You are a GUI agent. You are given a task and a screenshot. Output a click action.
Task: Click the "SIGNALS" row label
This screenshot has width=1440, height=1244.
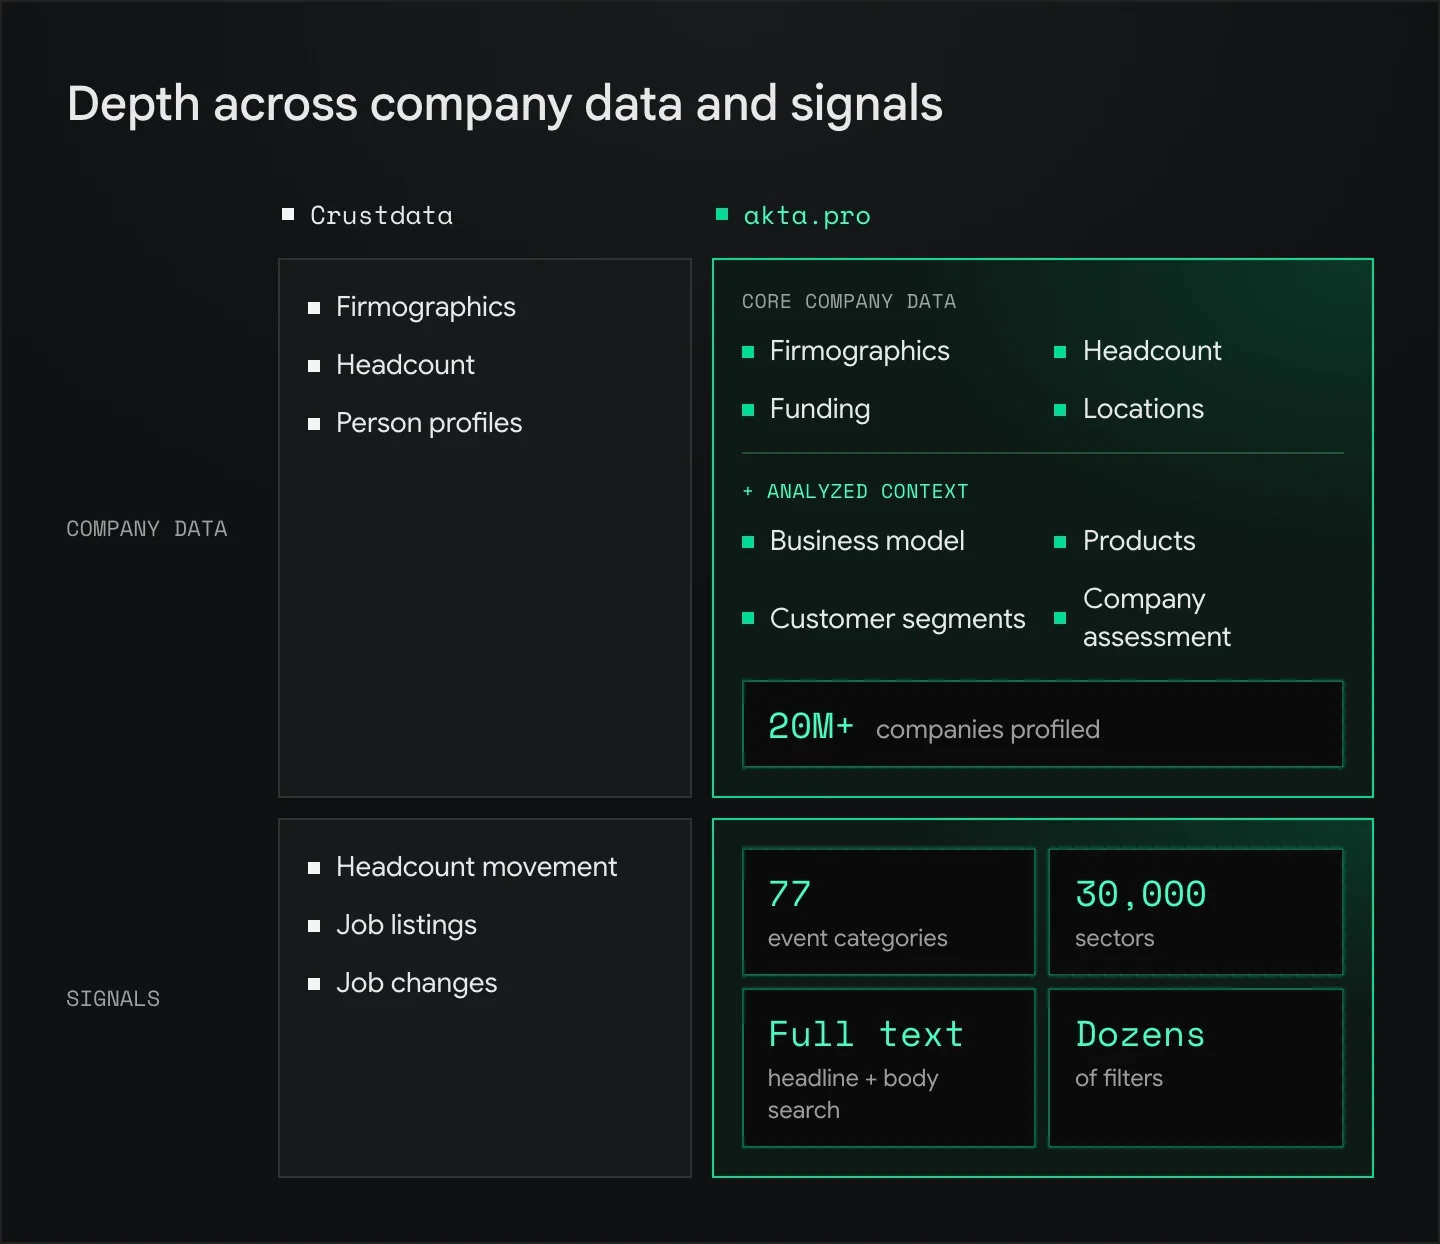tap(113, 999)
